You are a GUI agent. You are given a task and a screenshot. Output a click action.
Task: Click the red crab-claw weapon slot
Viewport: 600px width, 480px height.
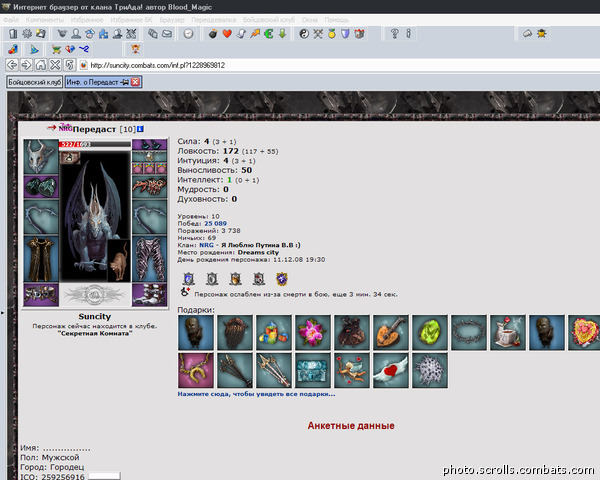click(x=150, y=187)
